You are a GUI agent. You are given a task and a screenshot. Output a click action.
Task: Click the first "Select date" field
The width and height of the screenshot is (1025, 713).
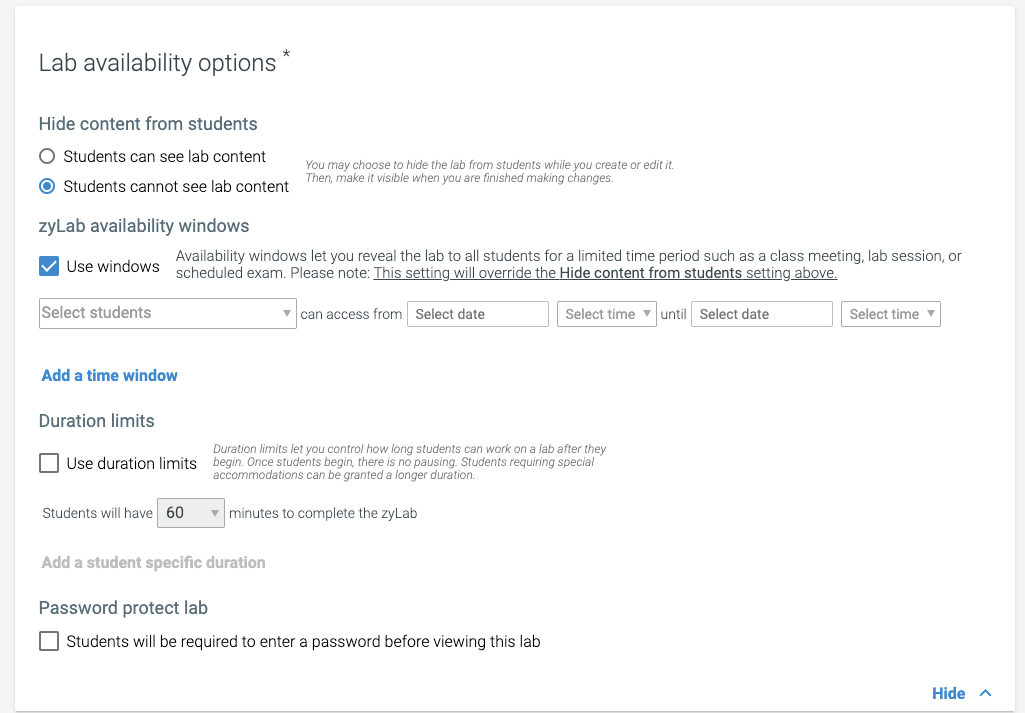[x=477, y=313]
